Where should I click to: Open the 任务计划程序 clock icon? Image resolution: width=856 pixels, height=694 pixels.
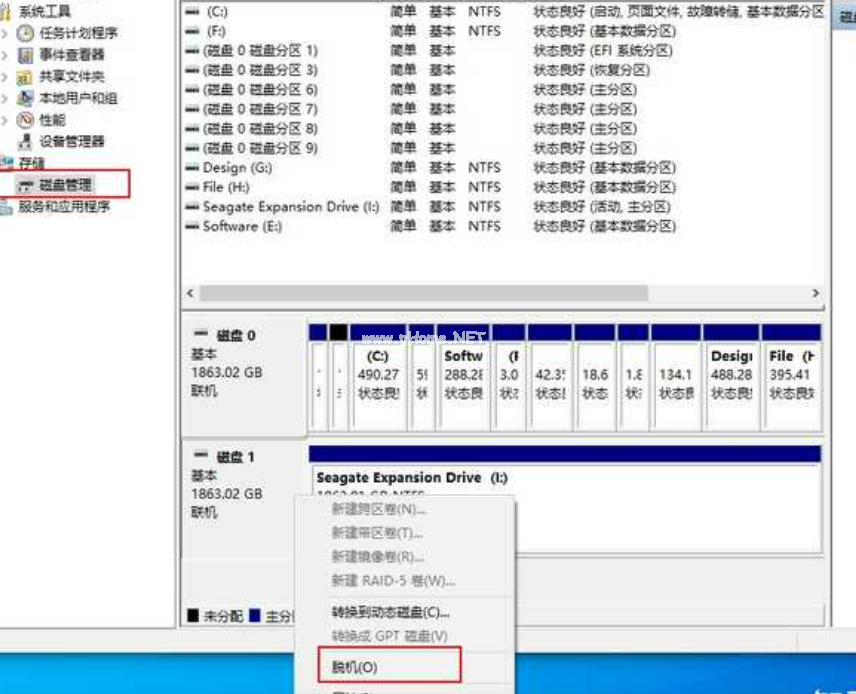coord(23,34)
